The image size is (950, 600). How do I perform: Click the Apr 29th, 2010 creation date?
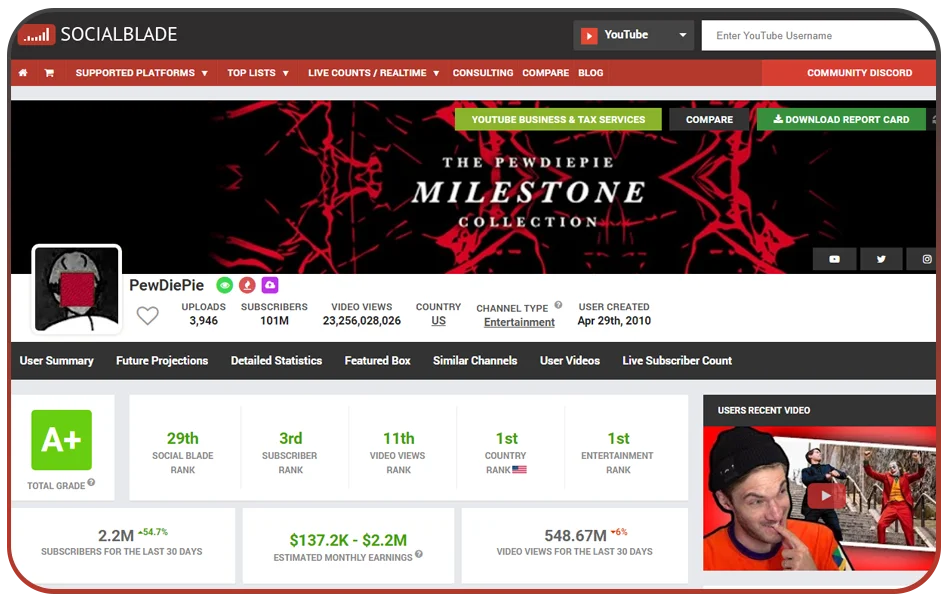coord(614,321)
